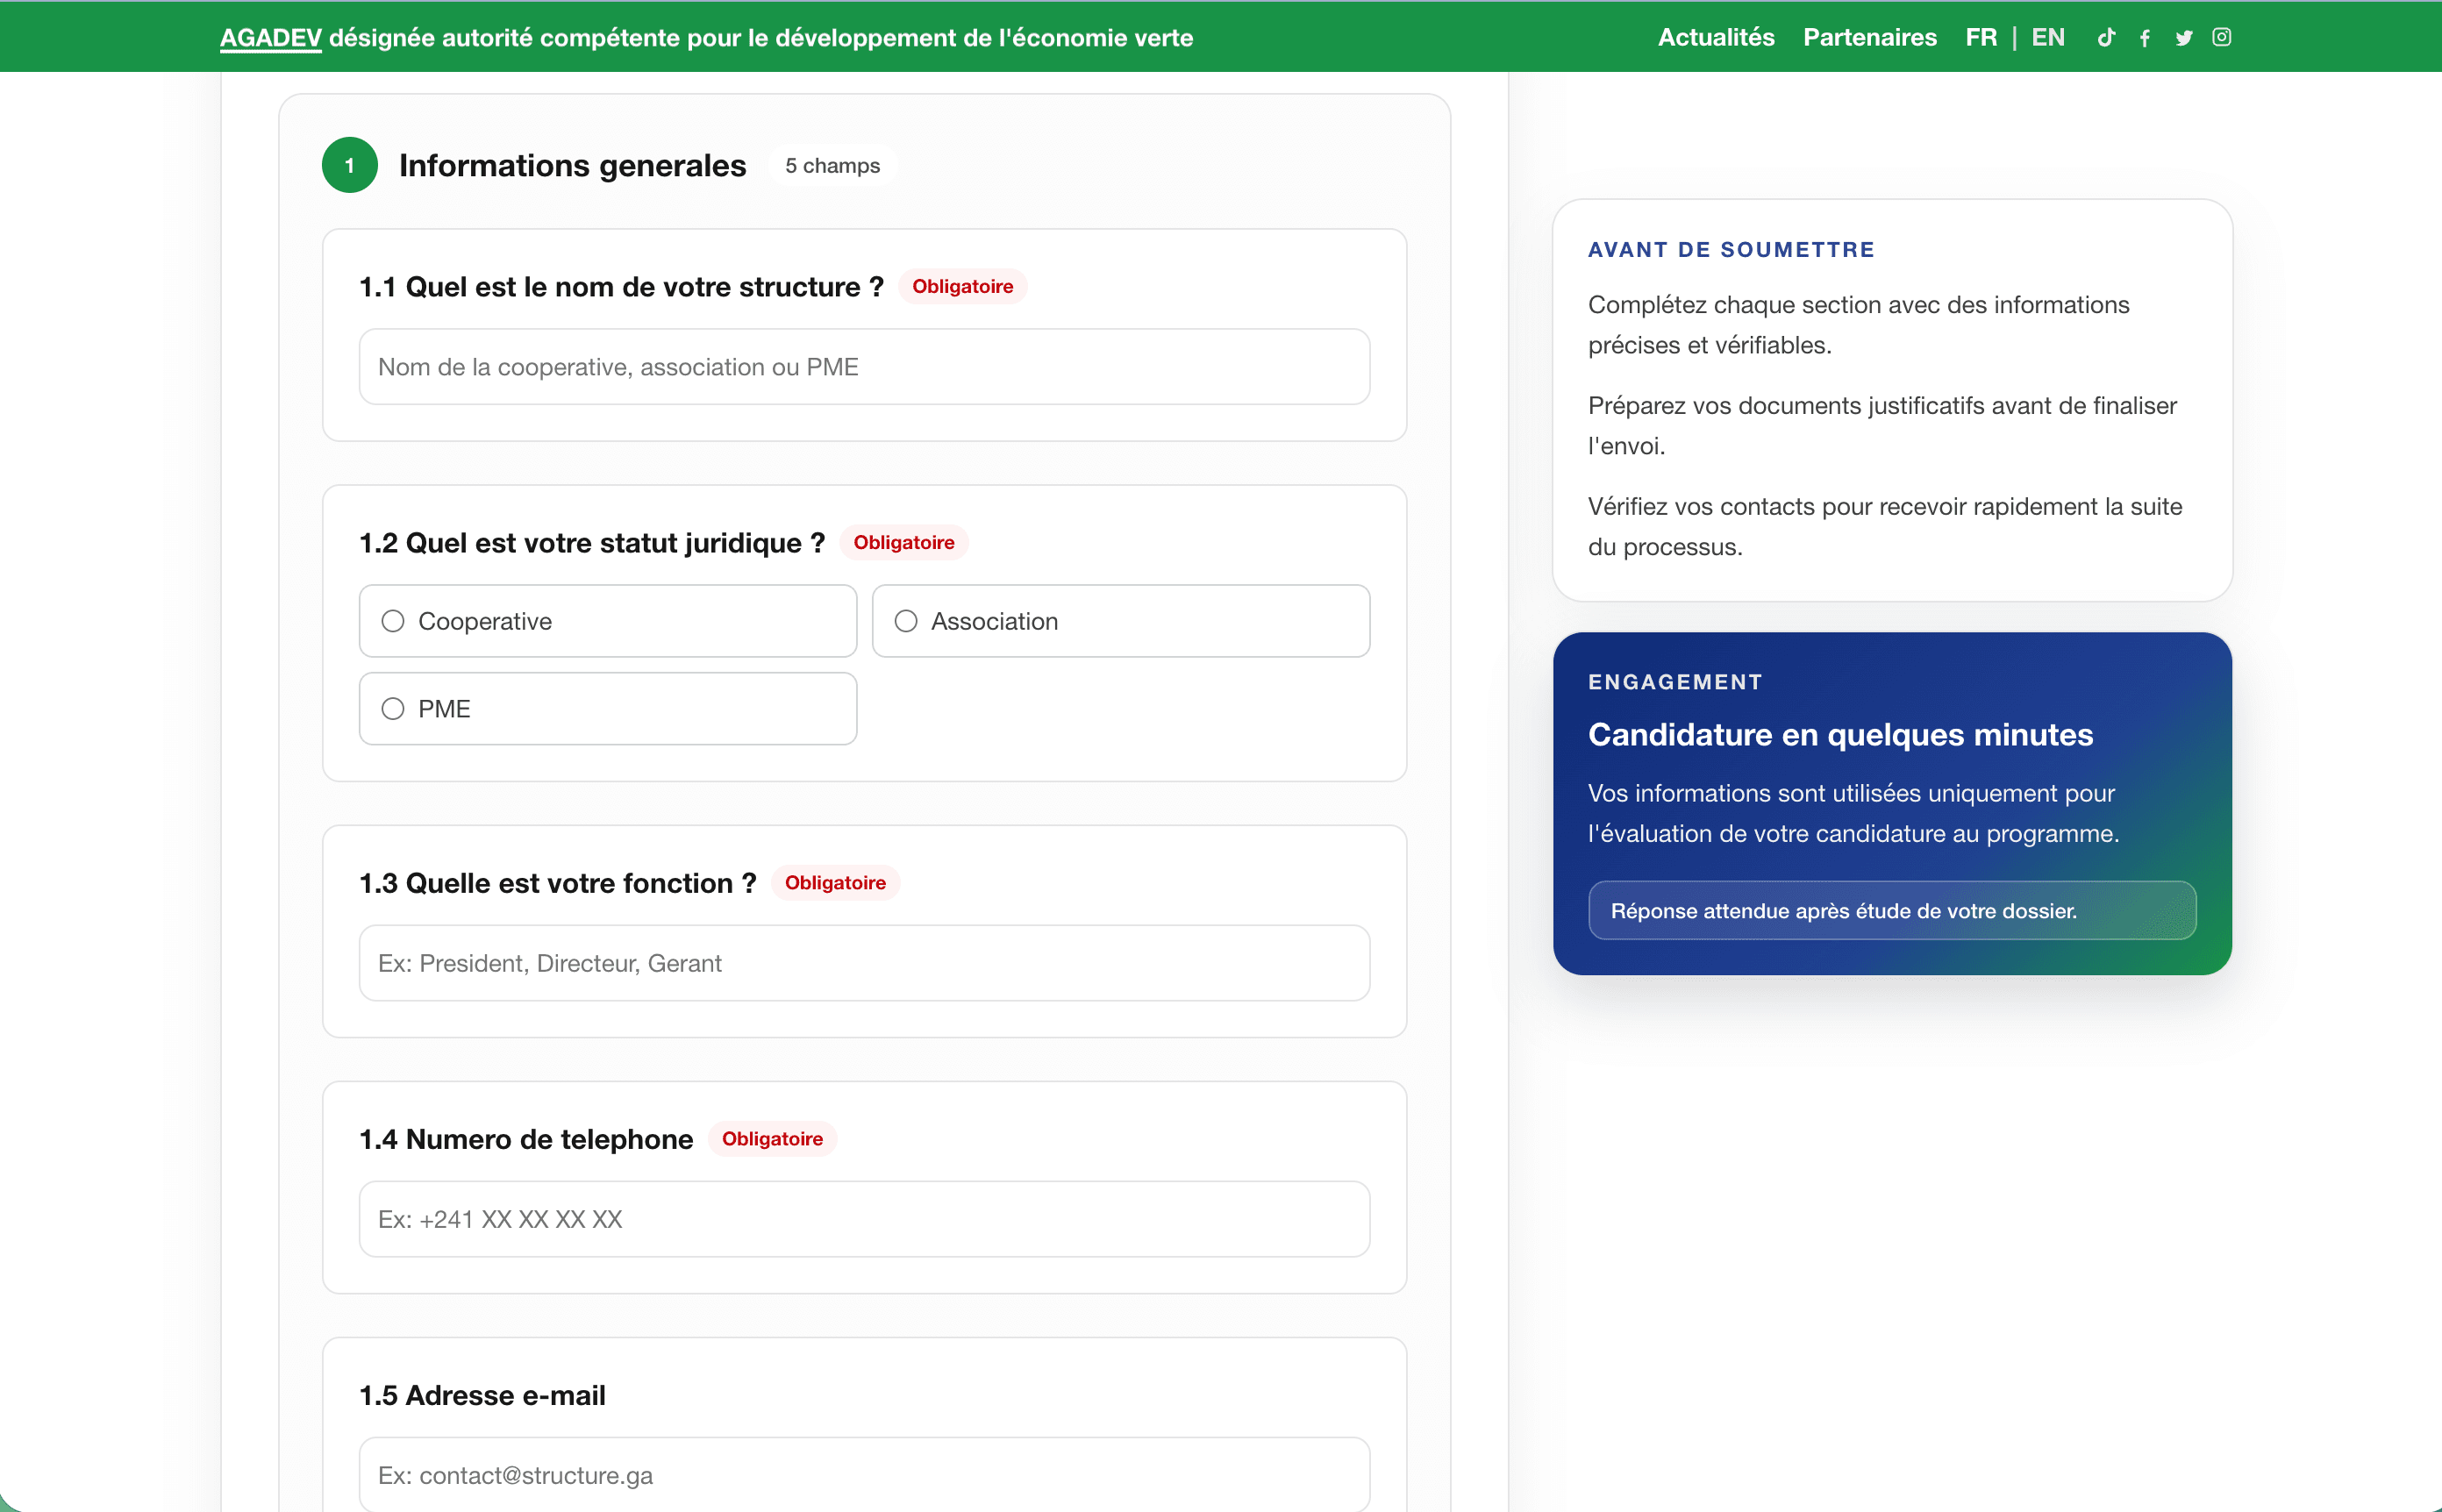Open the Twitter social icon
Screen dimensions: 2442x1512
(2184, 38)
